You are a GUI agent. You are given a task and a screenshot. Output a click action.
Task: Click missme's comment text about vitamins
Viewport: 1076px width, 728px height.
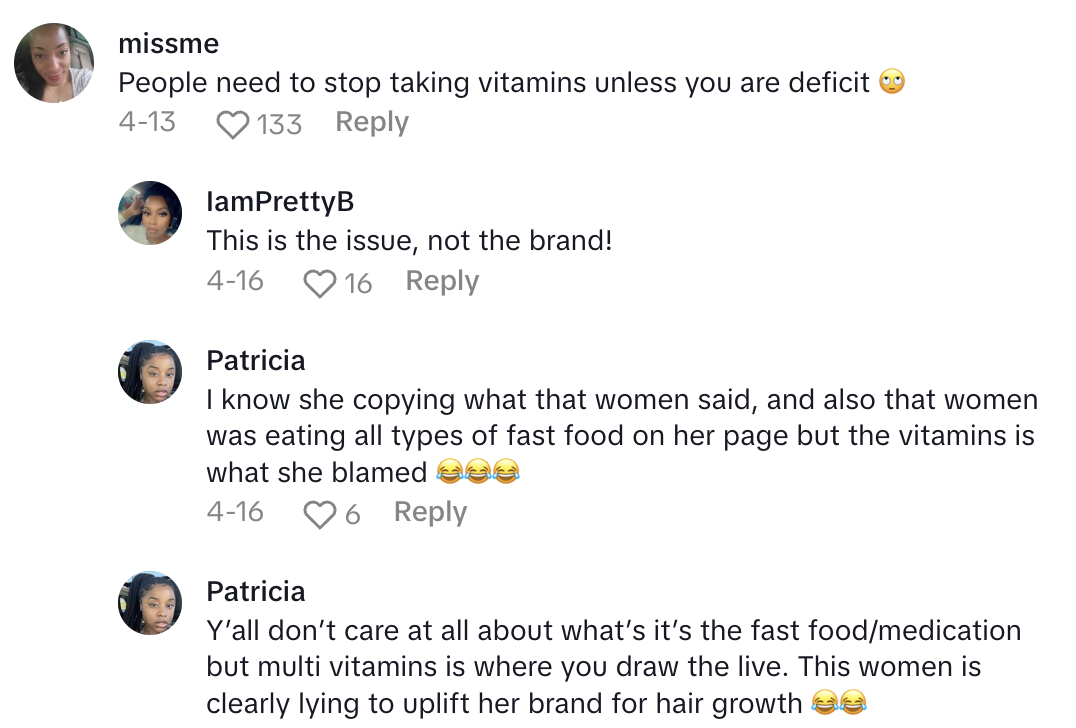494,82
